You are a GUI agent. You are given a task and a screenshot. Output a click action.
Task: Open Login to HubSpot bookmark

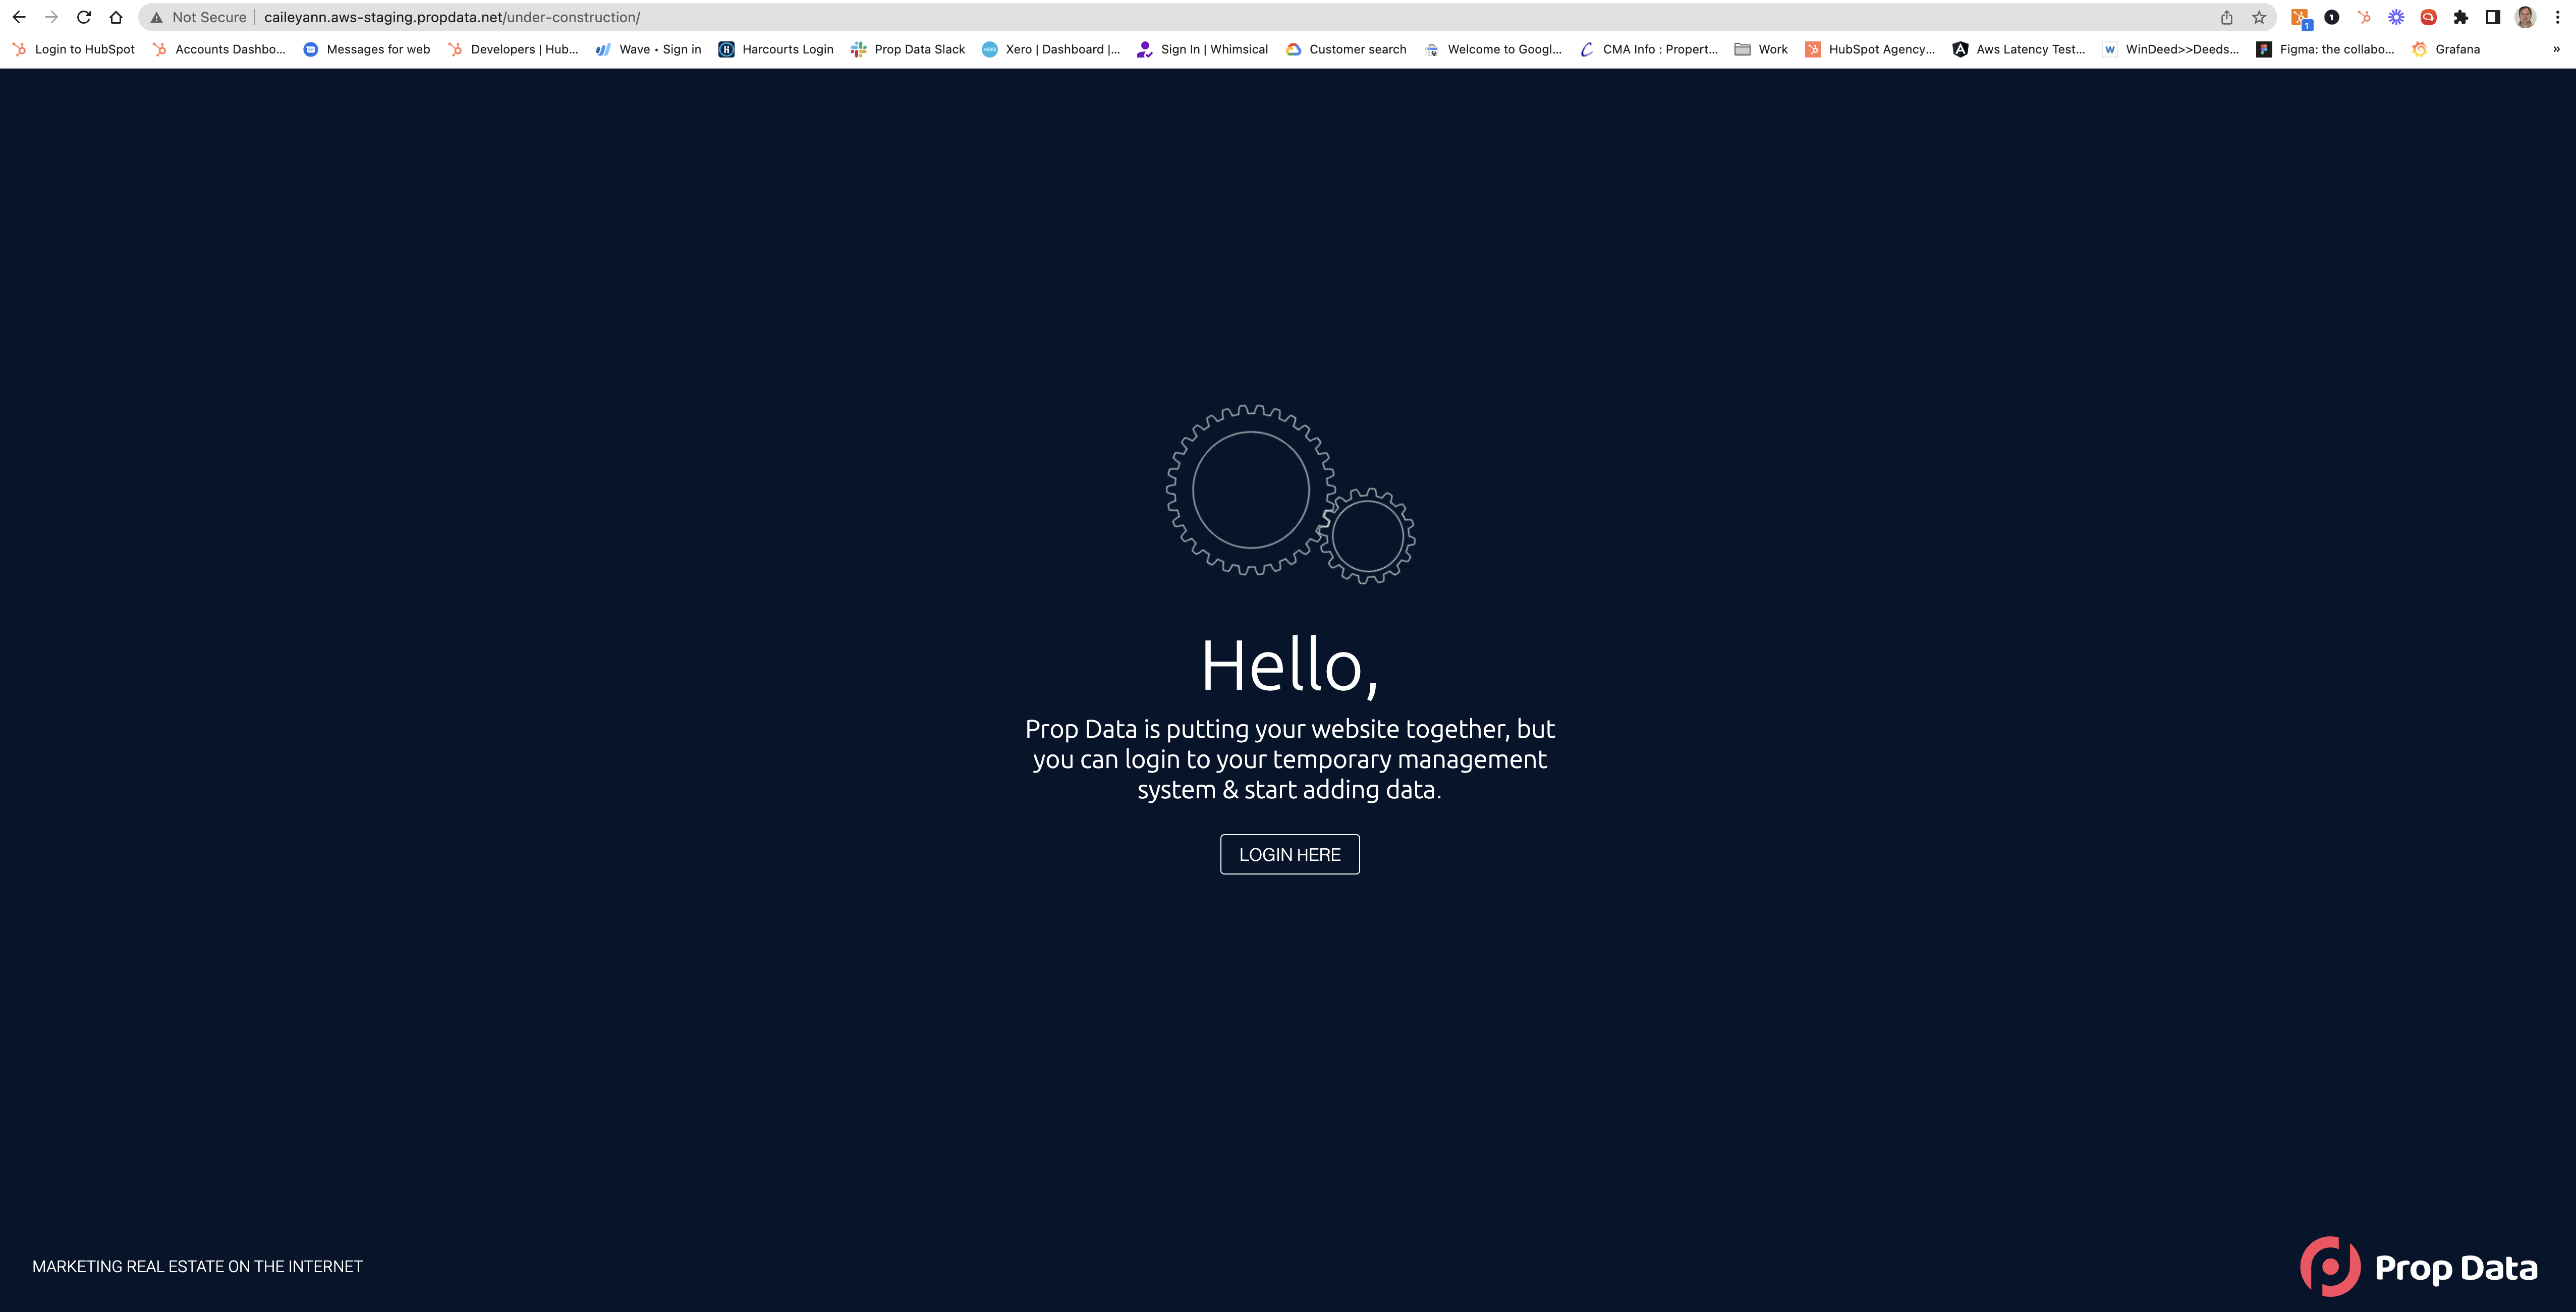pyautogui.click(x=74, y=49)
